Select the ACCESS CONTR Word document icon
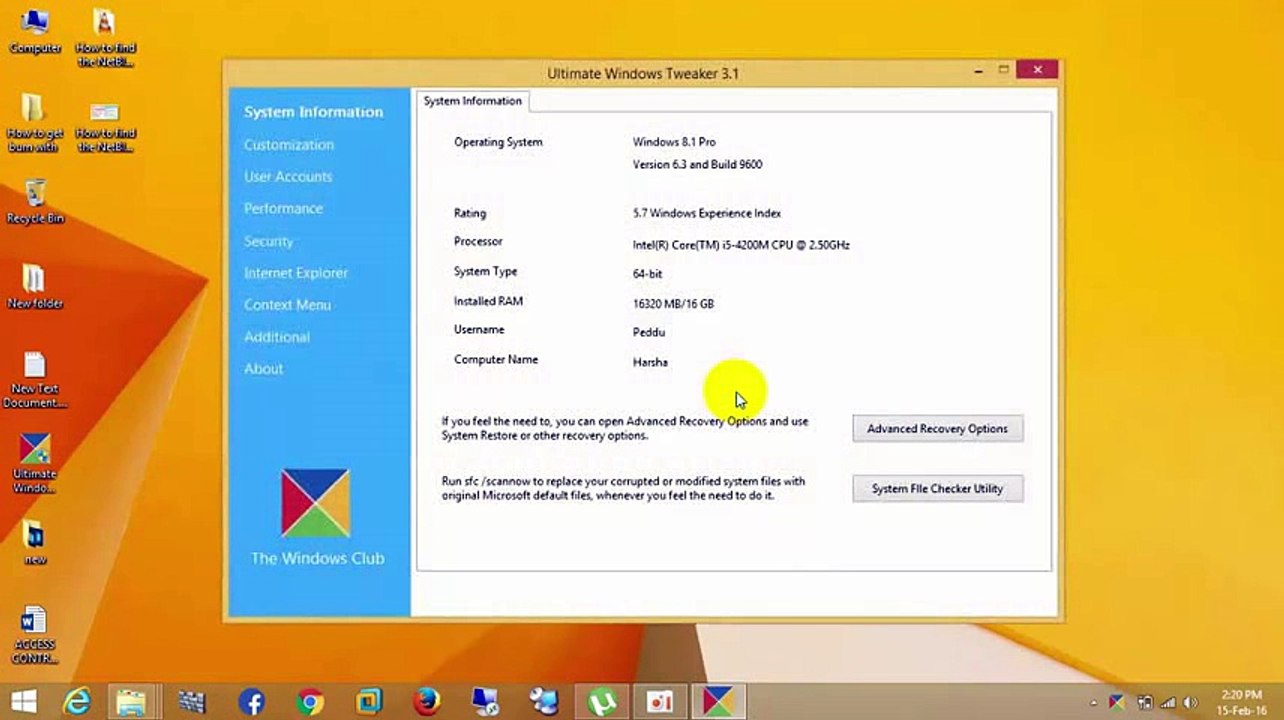The image size is (1284, 720). [35, 635]
